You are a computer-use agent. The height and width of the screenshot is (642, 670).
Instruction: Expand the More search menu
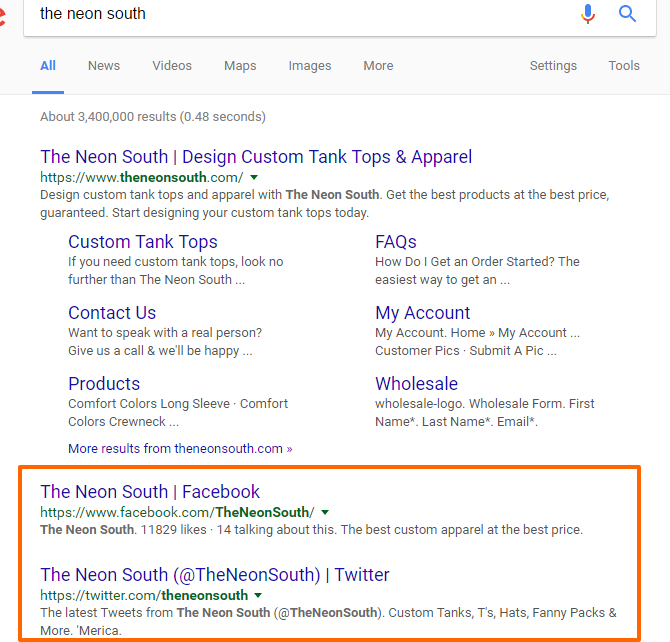[x=378, y=65]
